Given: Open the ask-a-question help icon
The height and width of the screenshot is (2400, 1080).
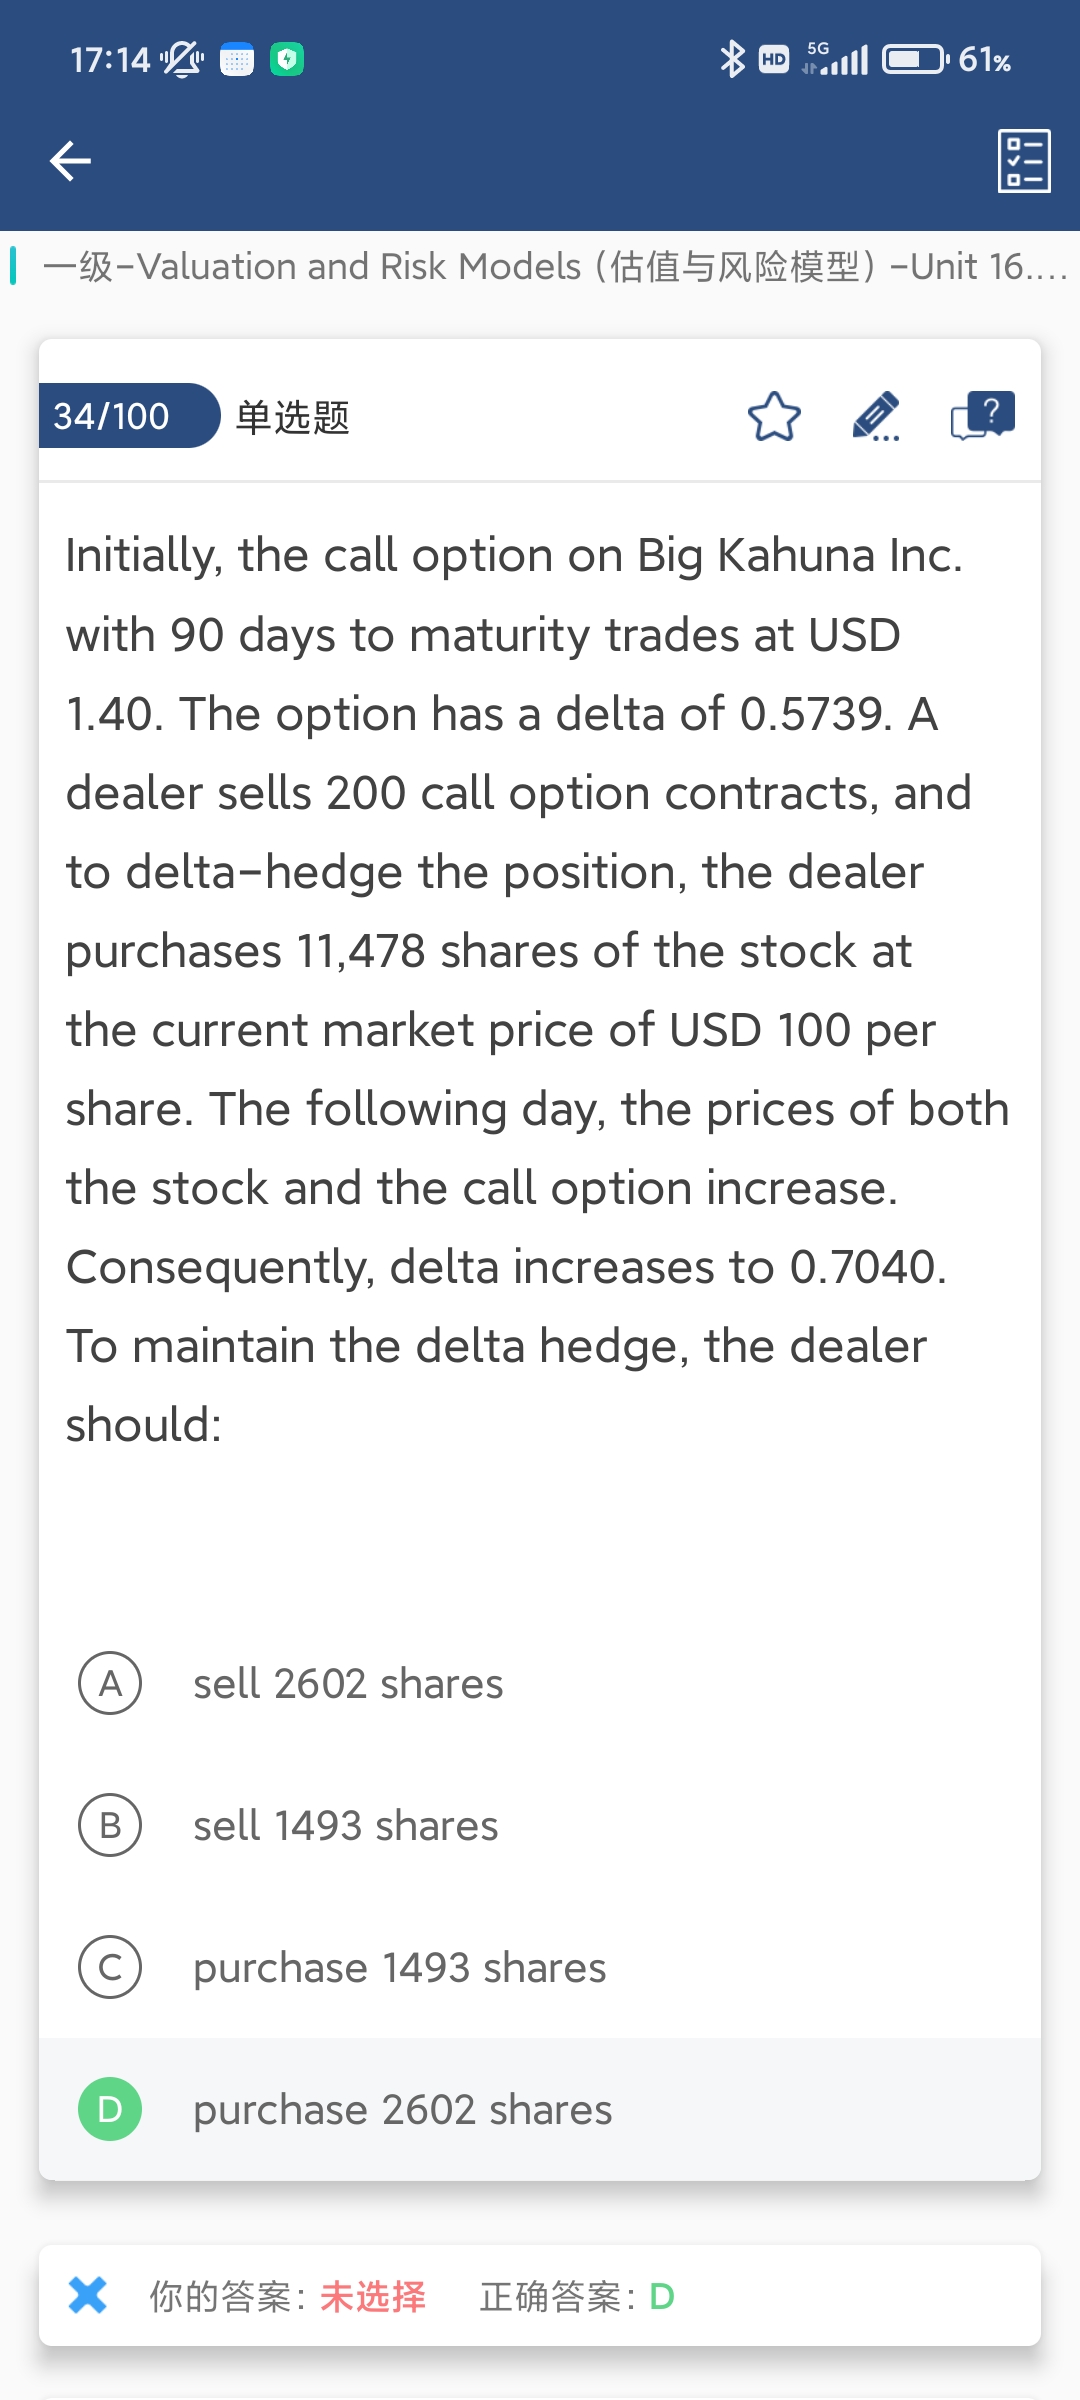Looking at the screenshot, I should coord(982,415).
